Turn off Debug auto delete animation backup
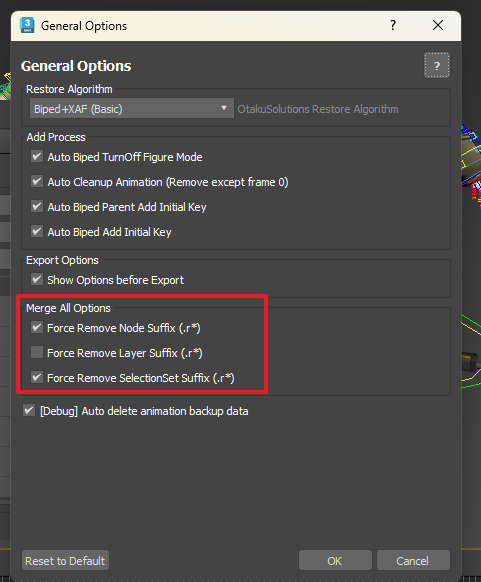Screen dimensions: 481x582 click(x=29, y=411)
